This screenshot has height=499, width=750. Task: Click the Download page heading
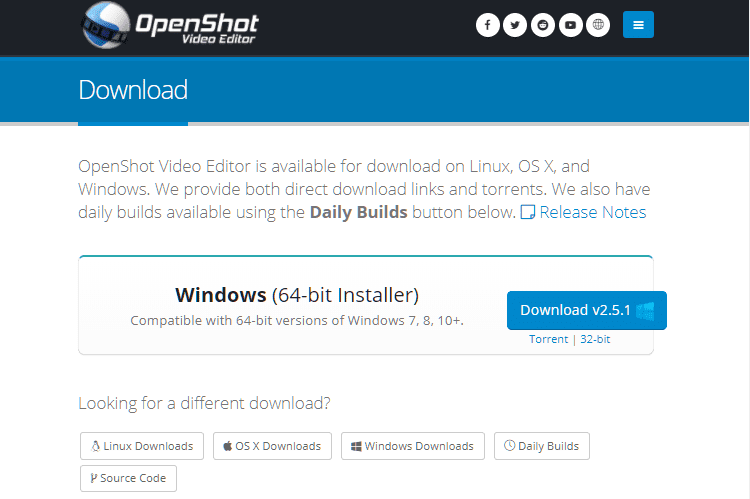click(x=133, y=90)
